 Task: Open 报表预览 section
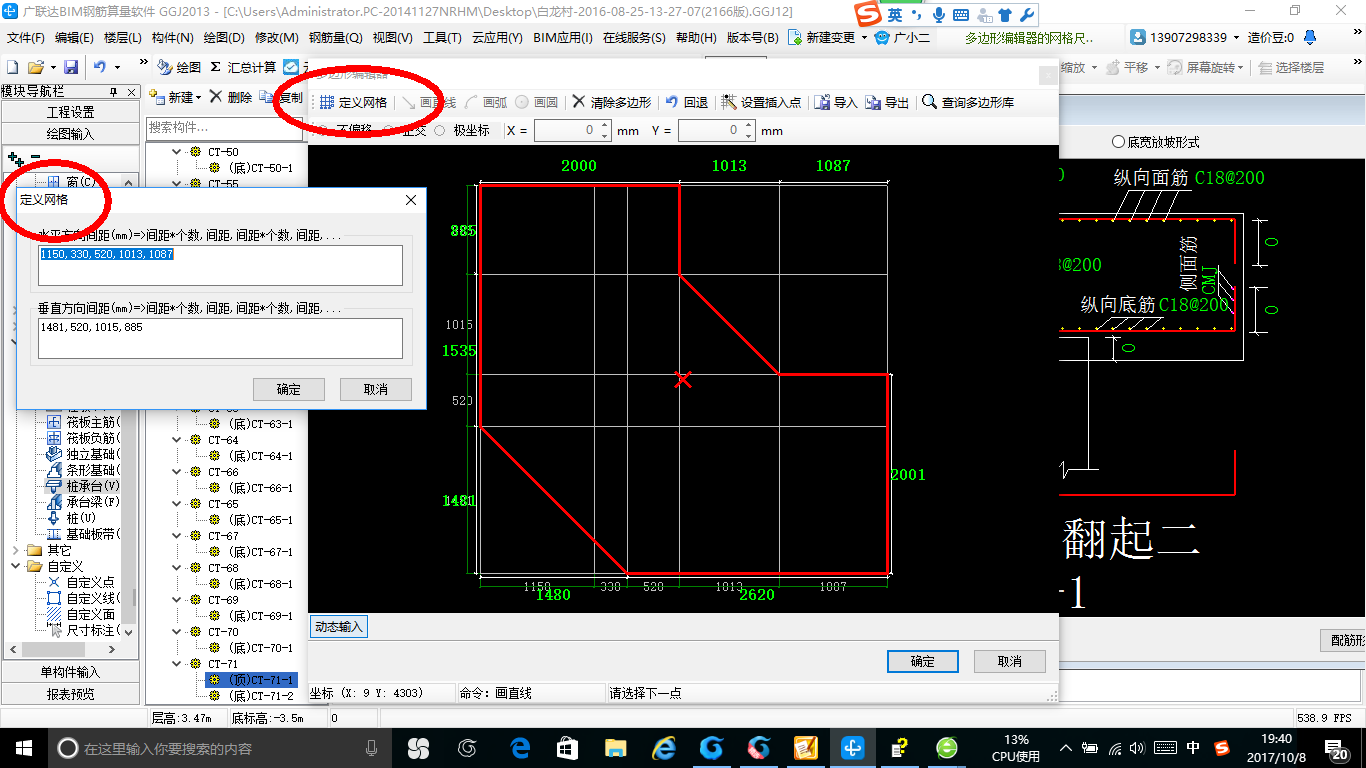[70, 694]
